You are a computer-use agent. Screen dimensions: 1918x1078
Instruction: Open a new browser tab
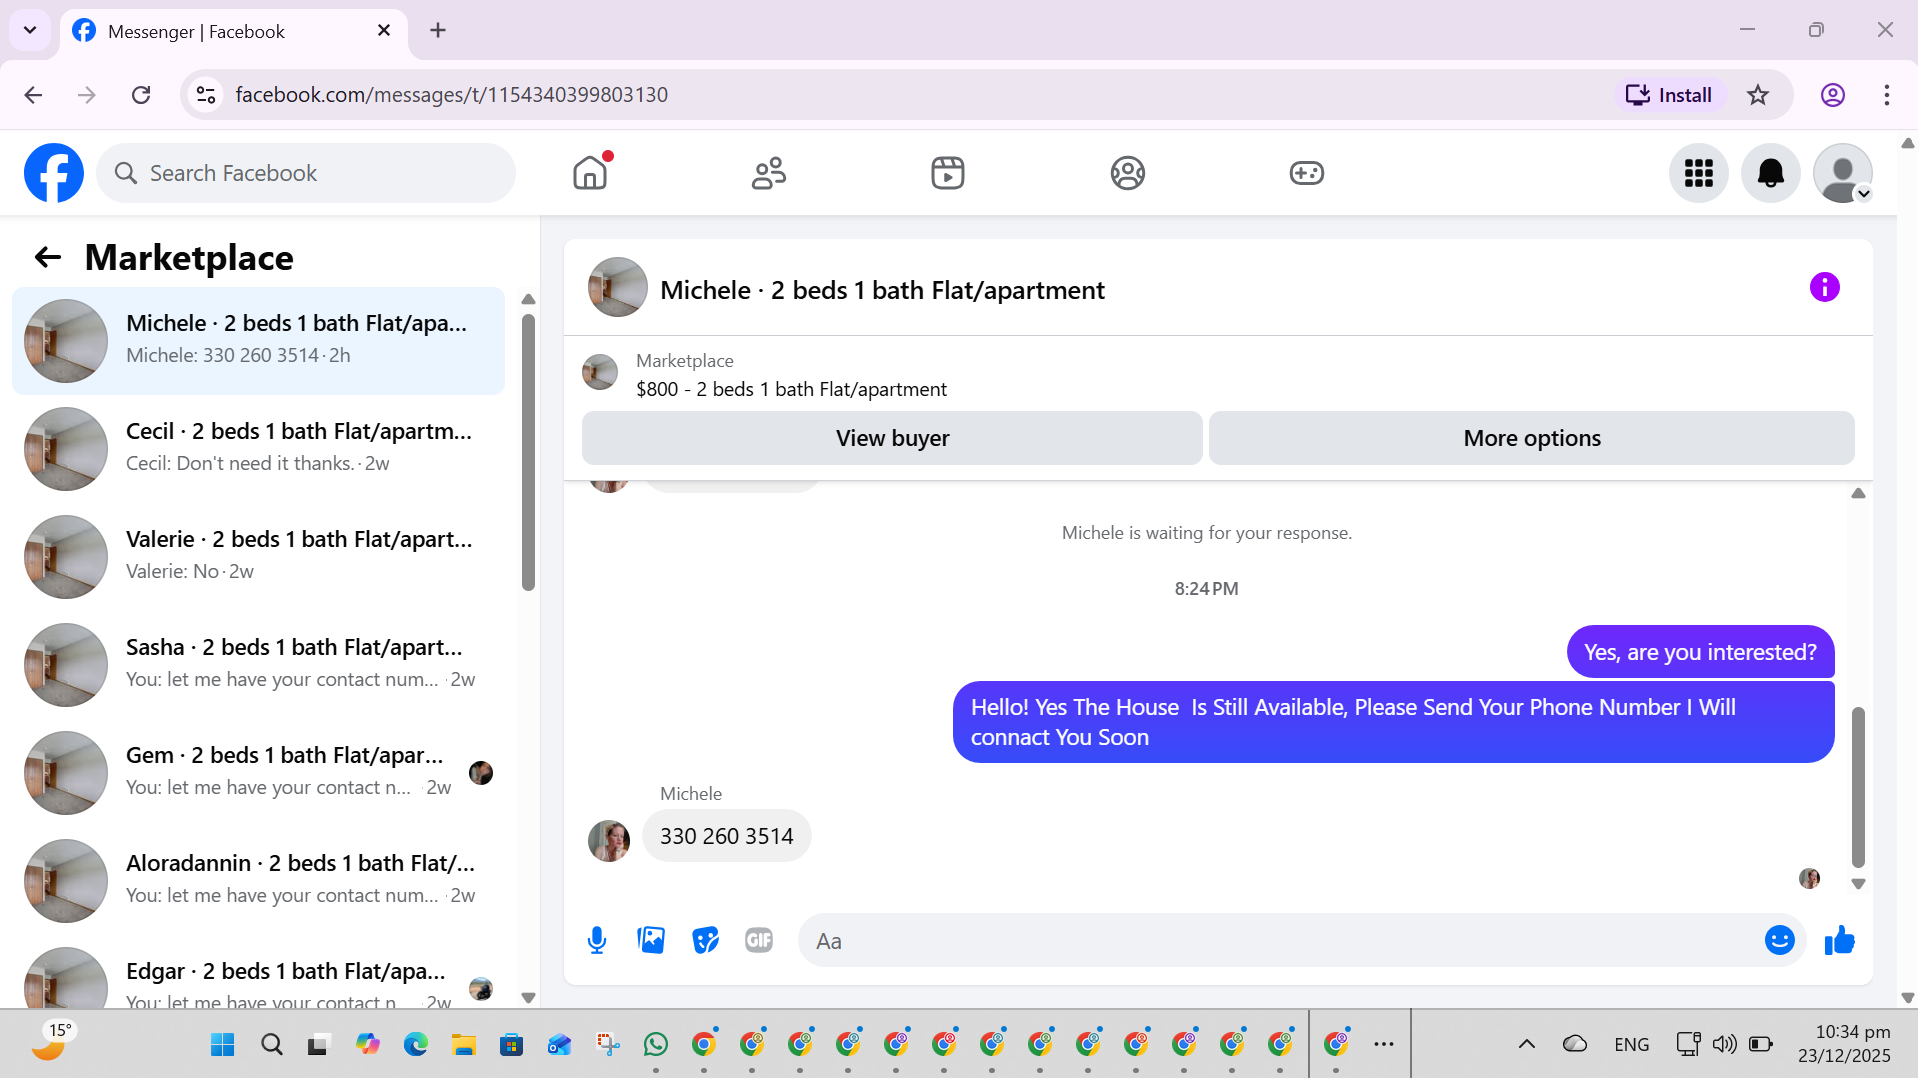pyautogui.click(x=438, y=30)
